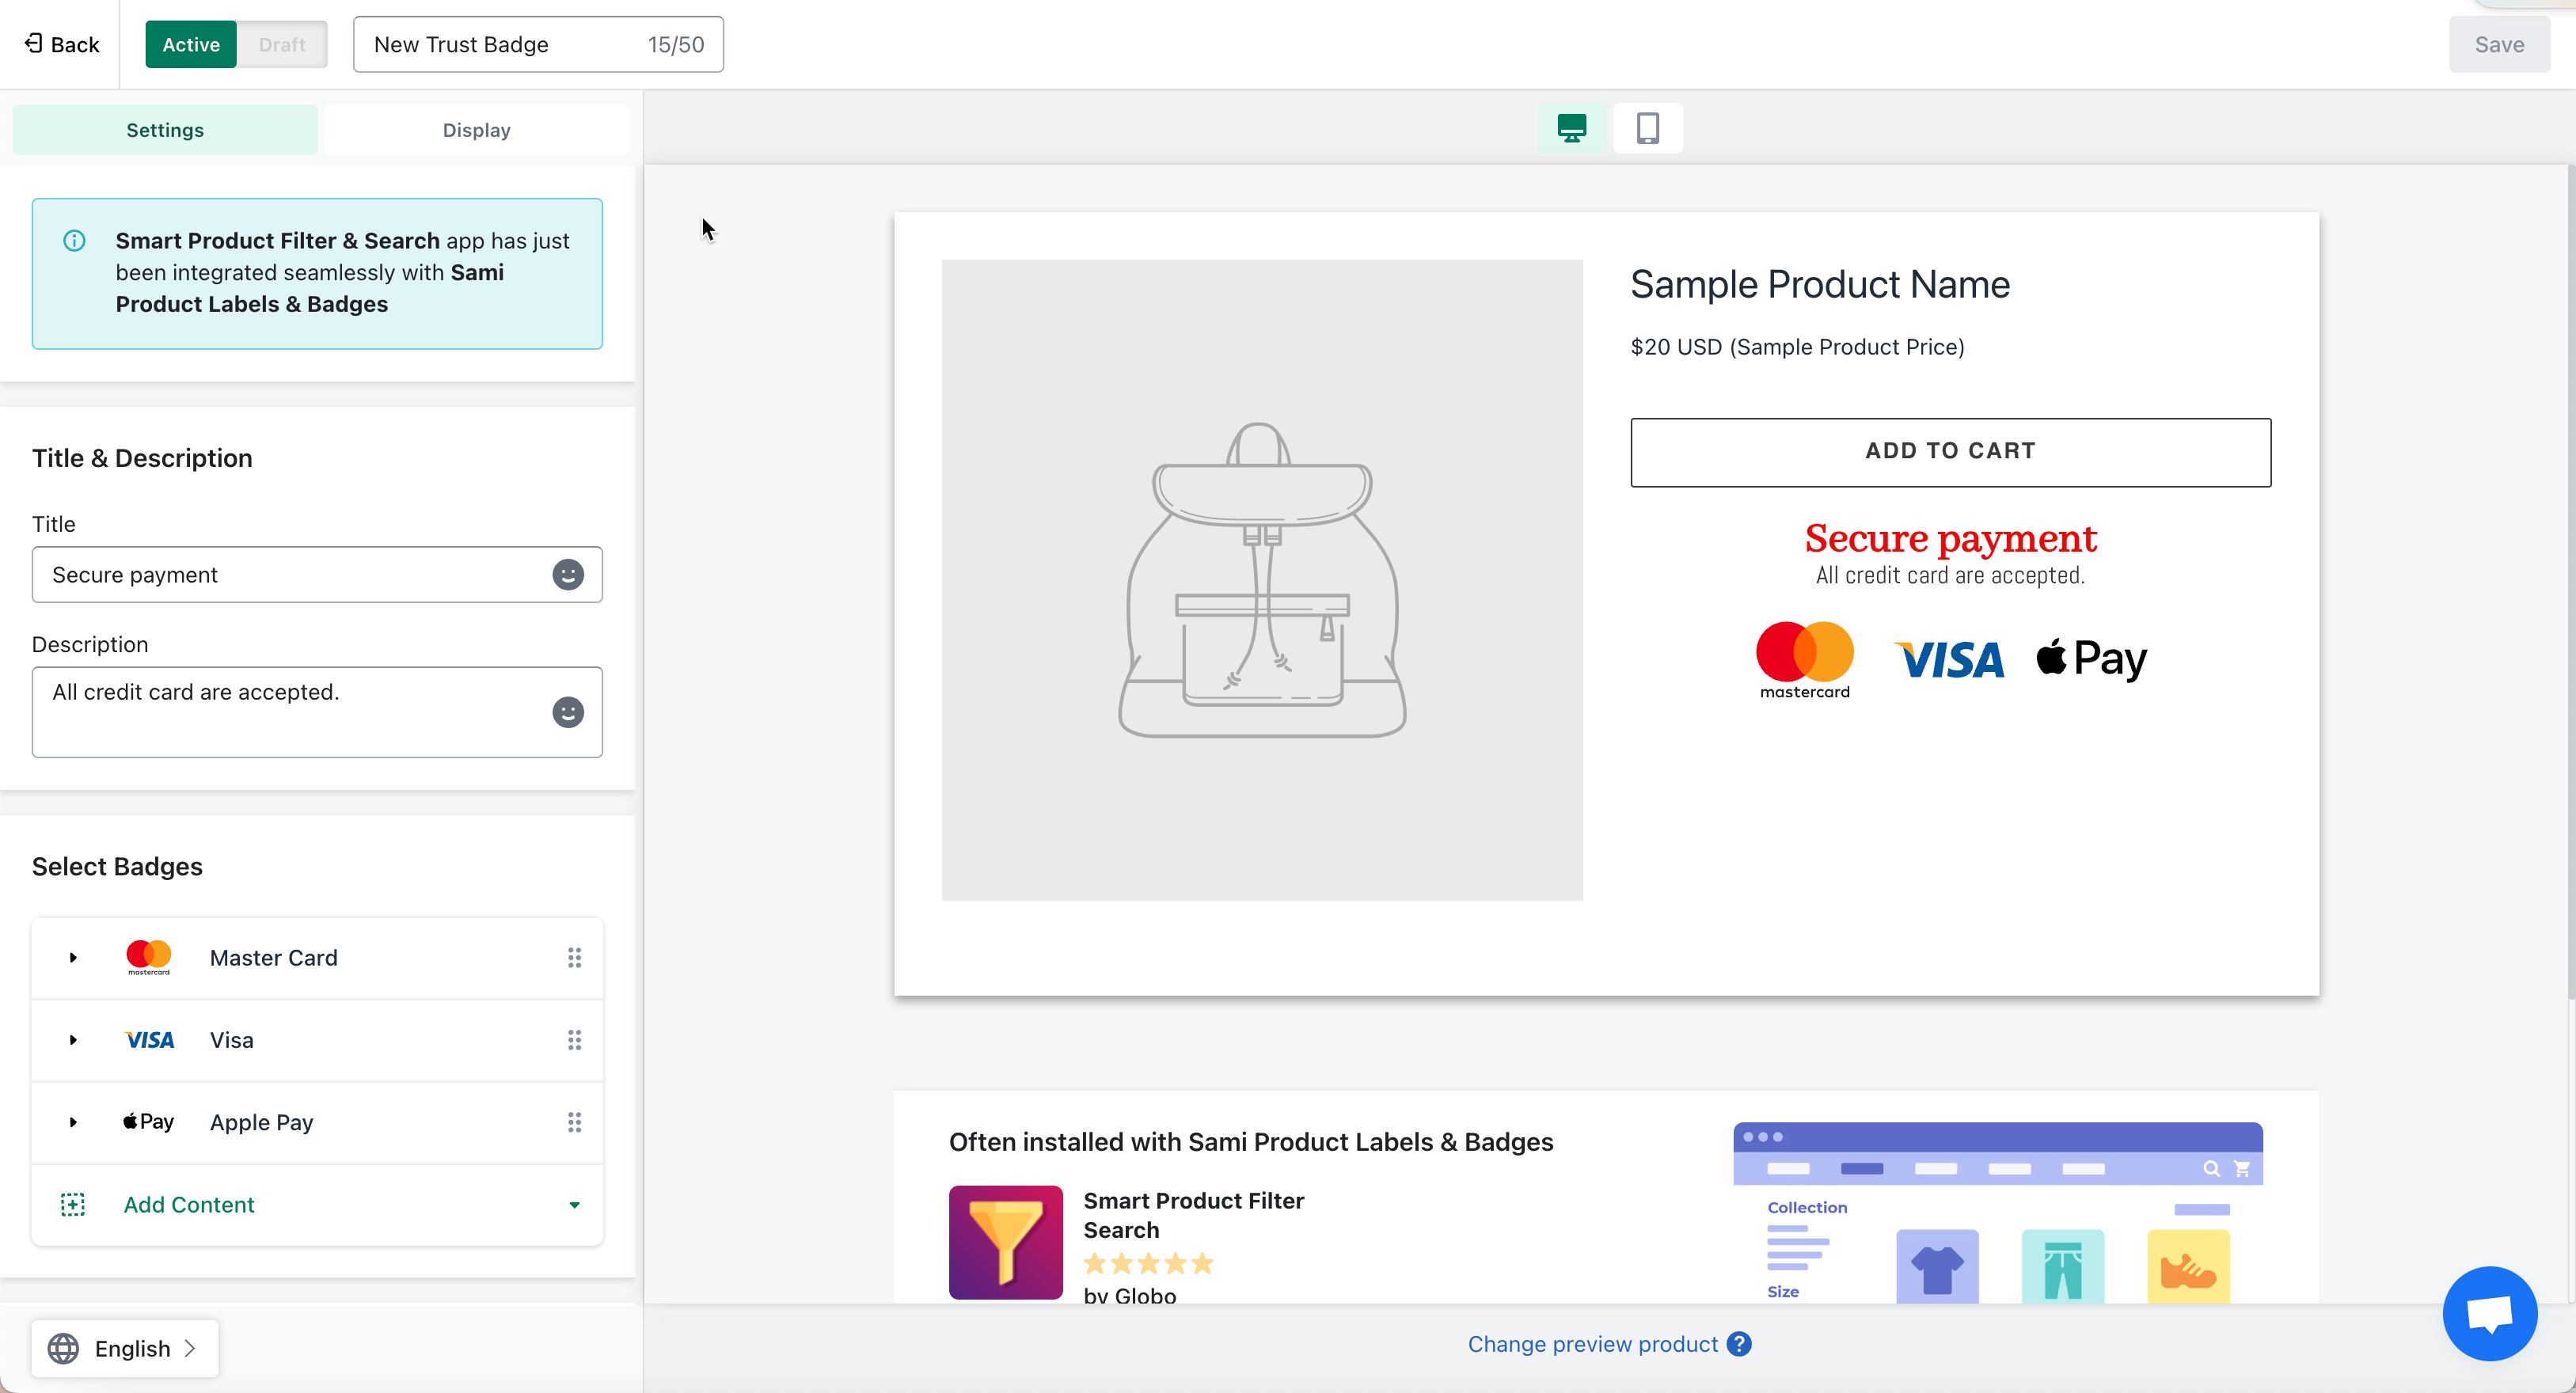Open the Display tab
Viewport: 2576px width, 1393px height.
tap(477, 130)
